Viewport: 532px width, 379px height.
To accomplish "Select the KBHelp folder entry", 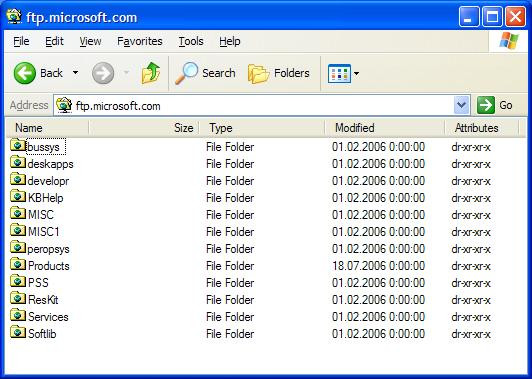I will 37,197.
